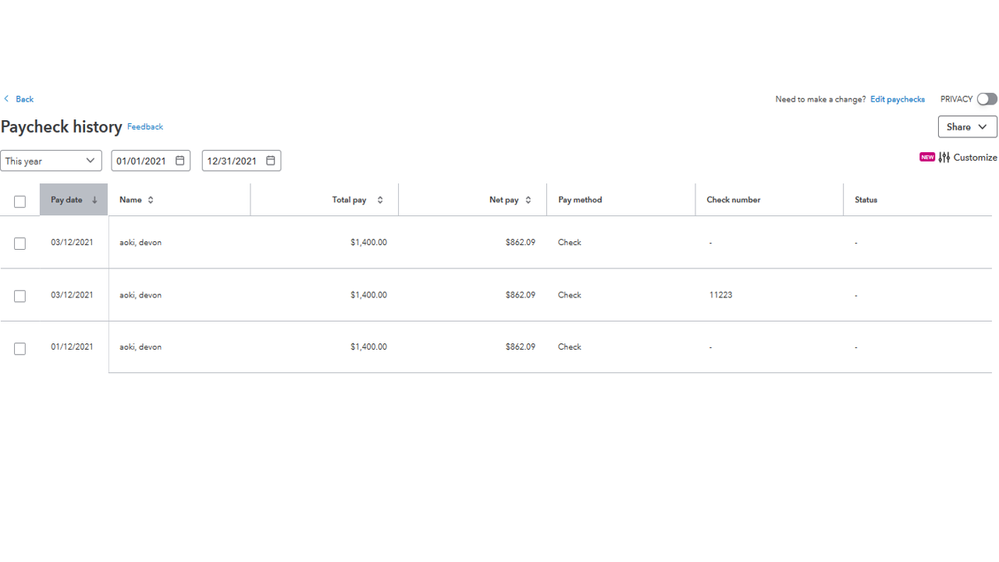The width and height of the screenshot is (999, 562).
Task: Expand the This year date range dropdown
Action: (51, 161)
